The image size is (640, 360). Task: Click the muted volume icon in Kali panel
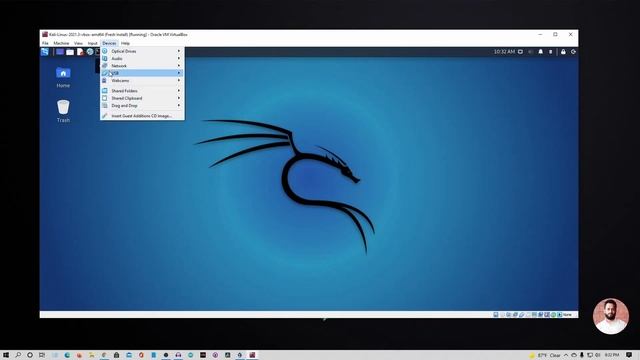(x=530, y=52)
